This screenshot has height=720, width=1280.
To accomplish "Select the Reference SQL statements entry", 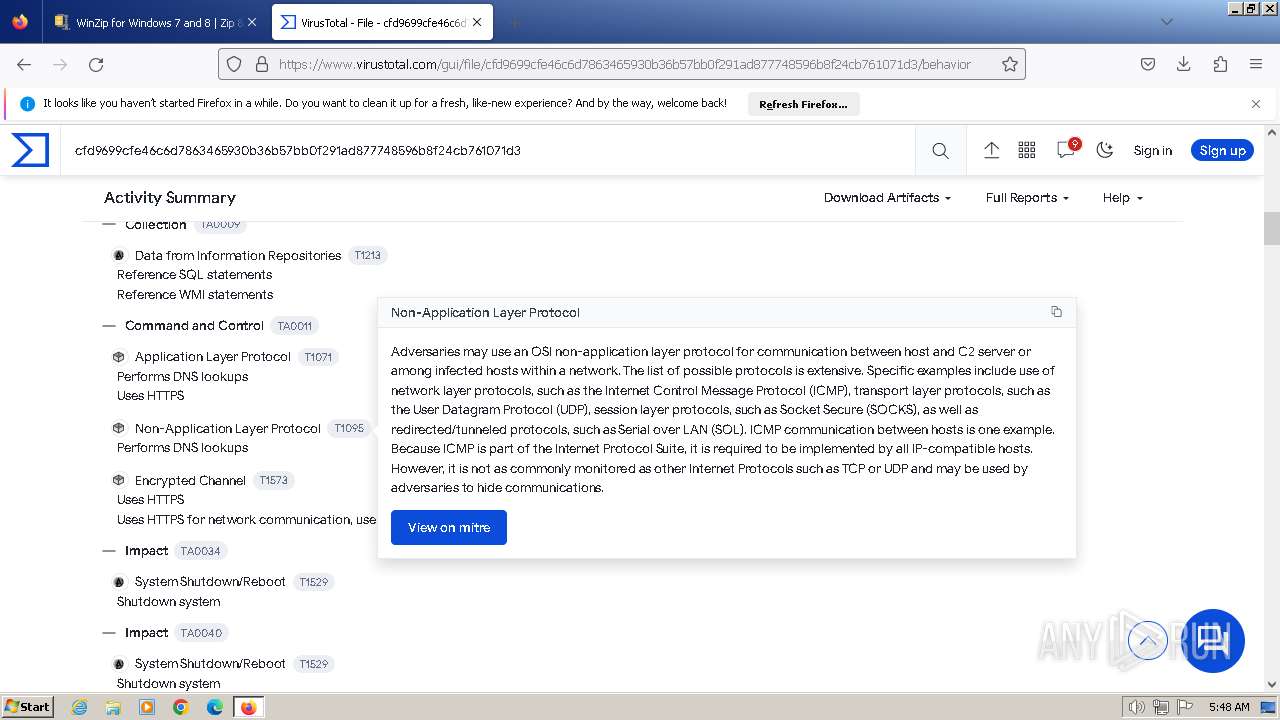I will coord(194,275).
